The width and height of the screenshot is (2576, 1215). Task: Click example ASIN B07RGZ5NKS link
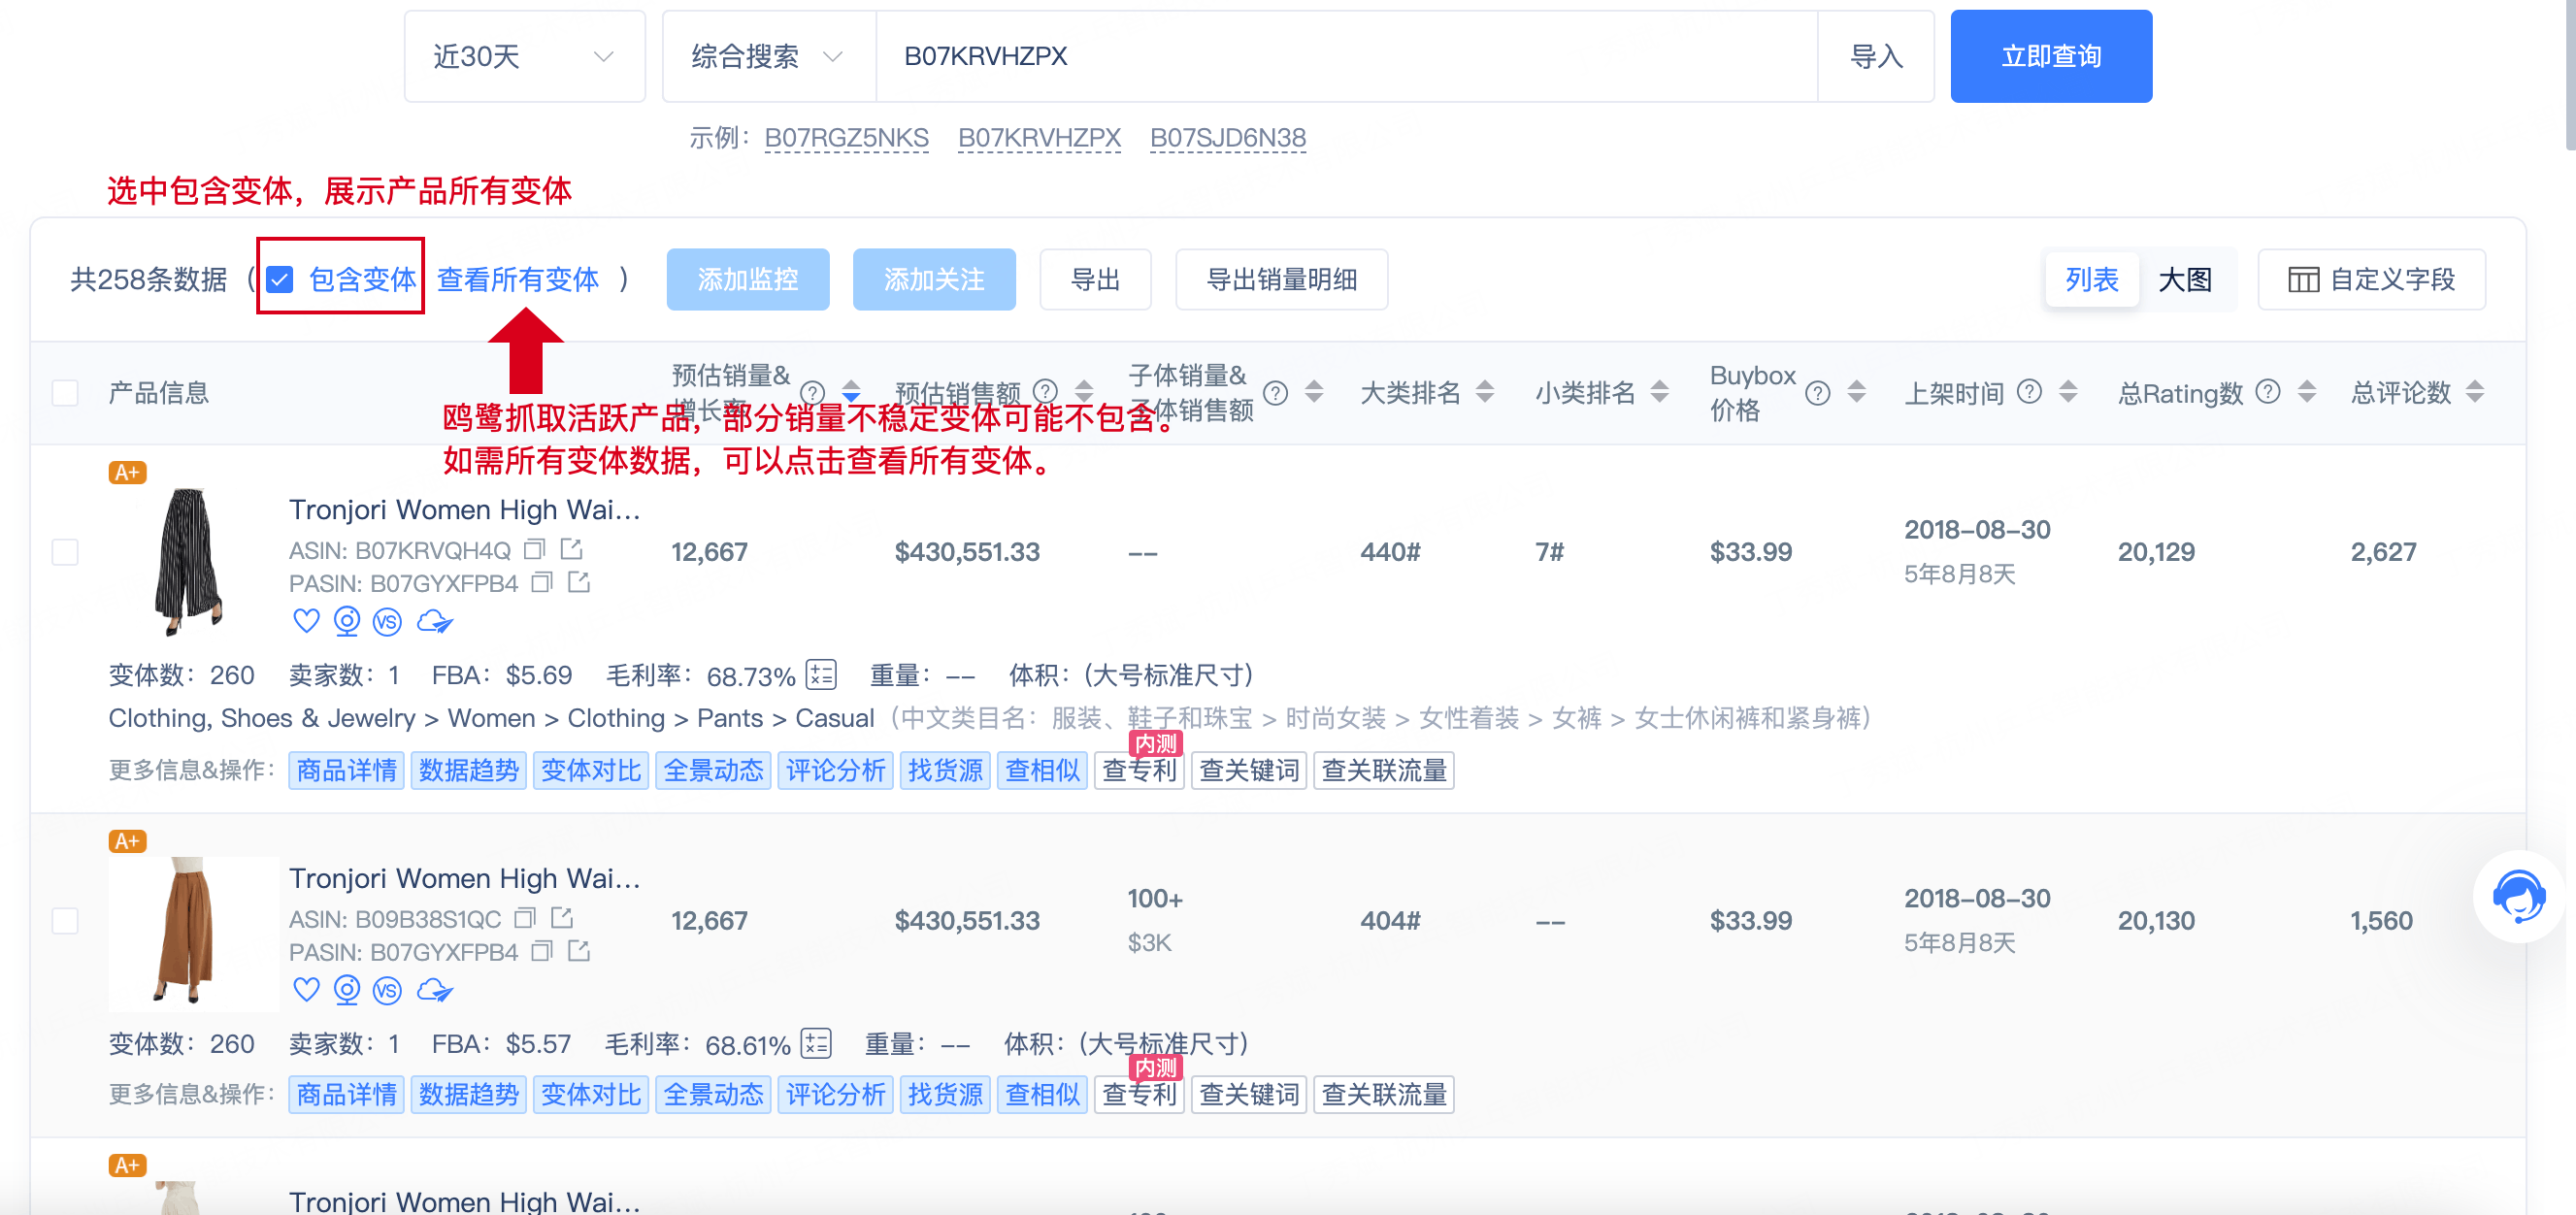846,138
